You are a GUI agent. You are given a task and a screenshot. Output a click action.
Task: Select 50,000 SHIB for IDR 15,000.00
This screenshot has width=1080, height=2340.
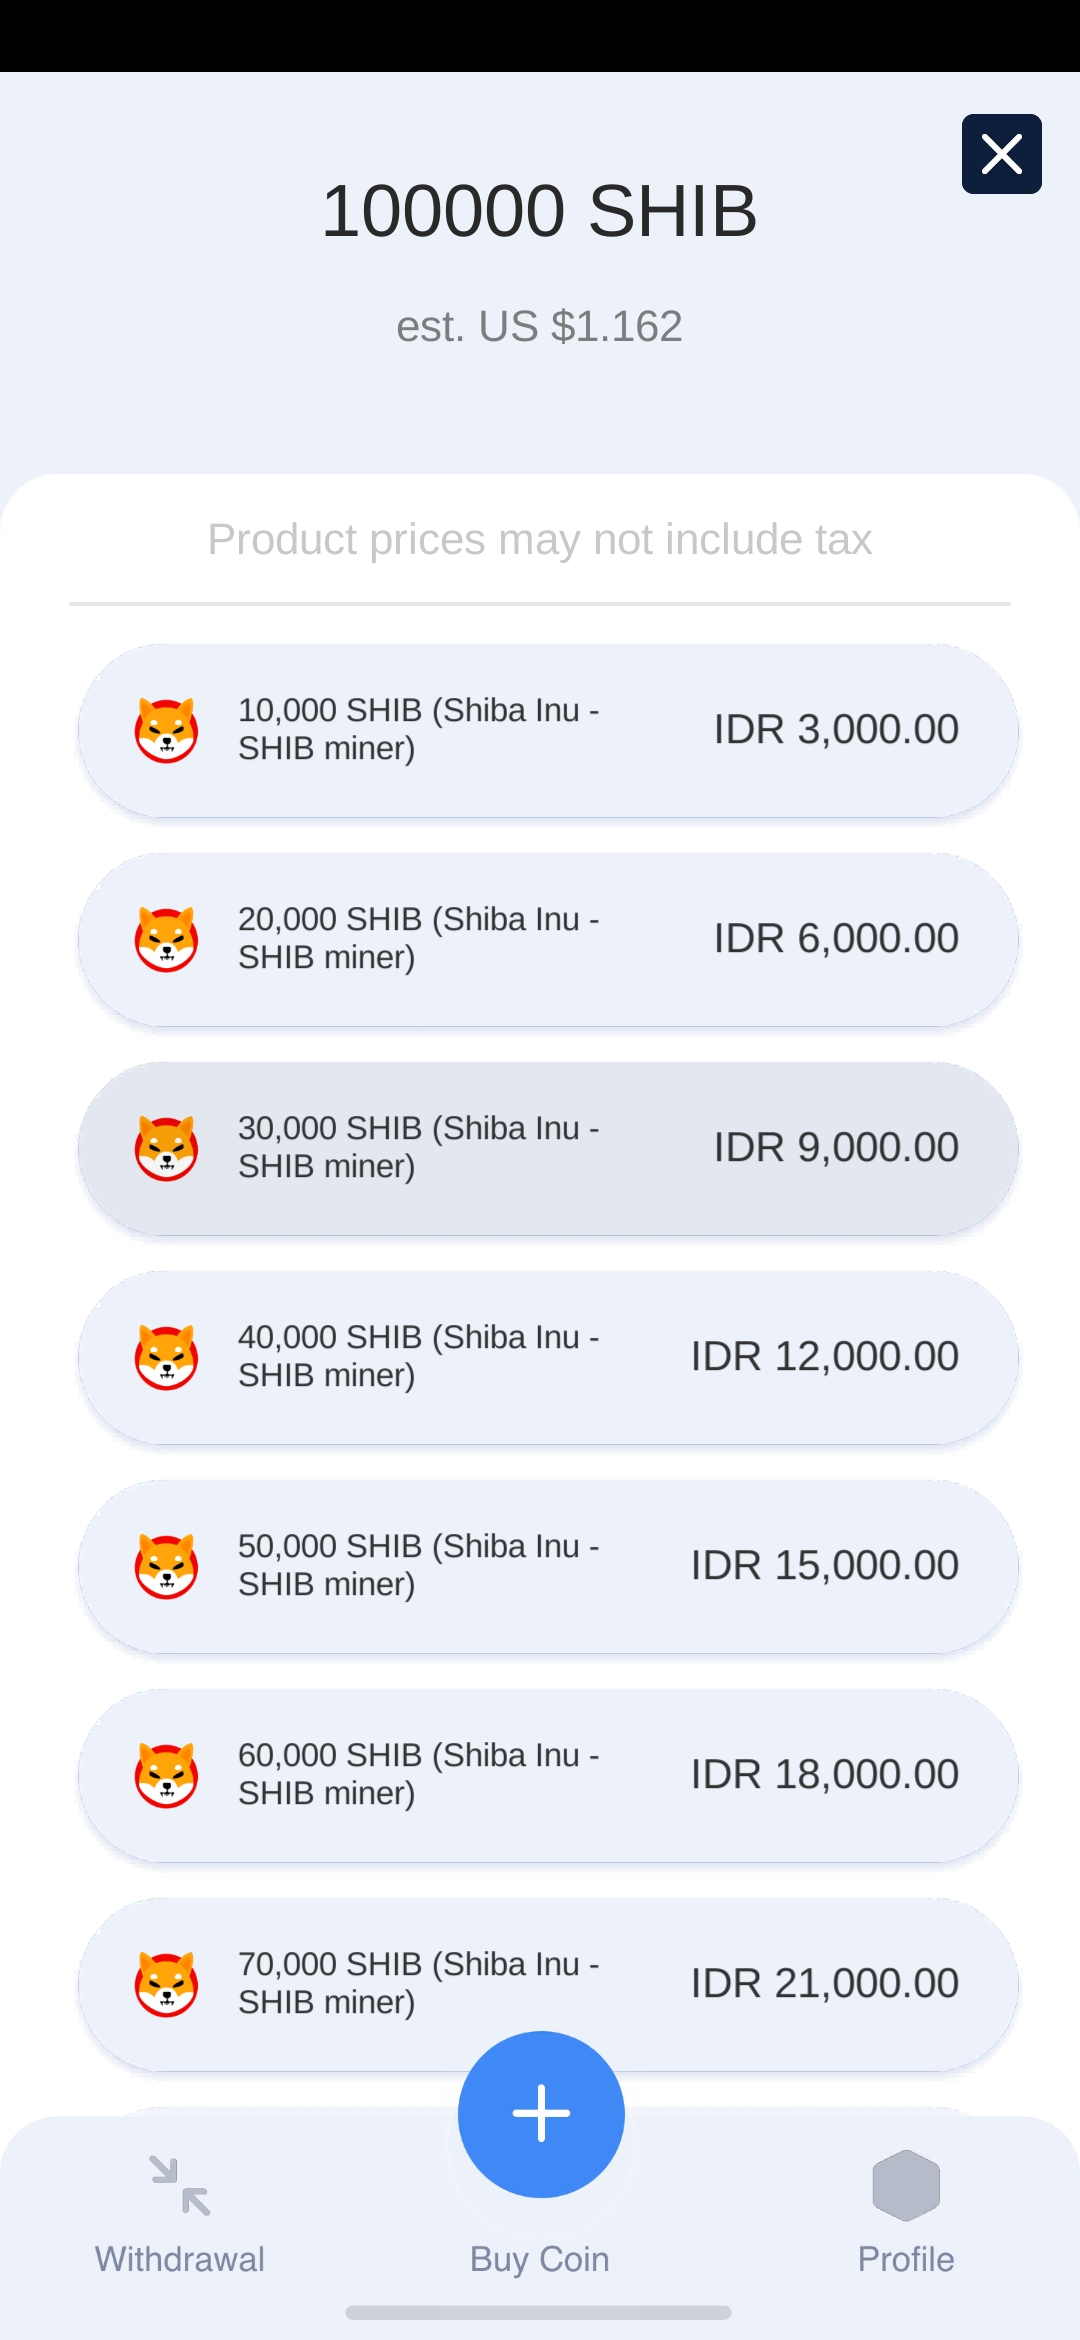point(548,1567)
